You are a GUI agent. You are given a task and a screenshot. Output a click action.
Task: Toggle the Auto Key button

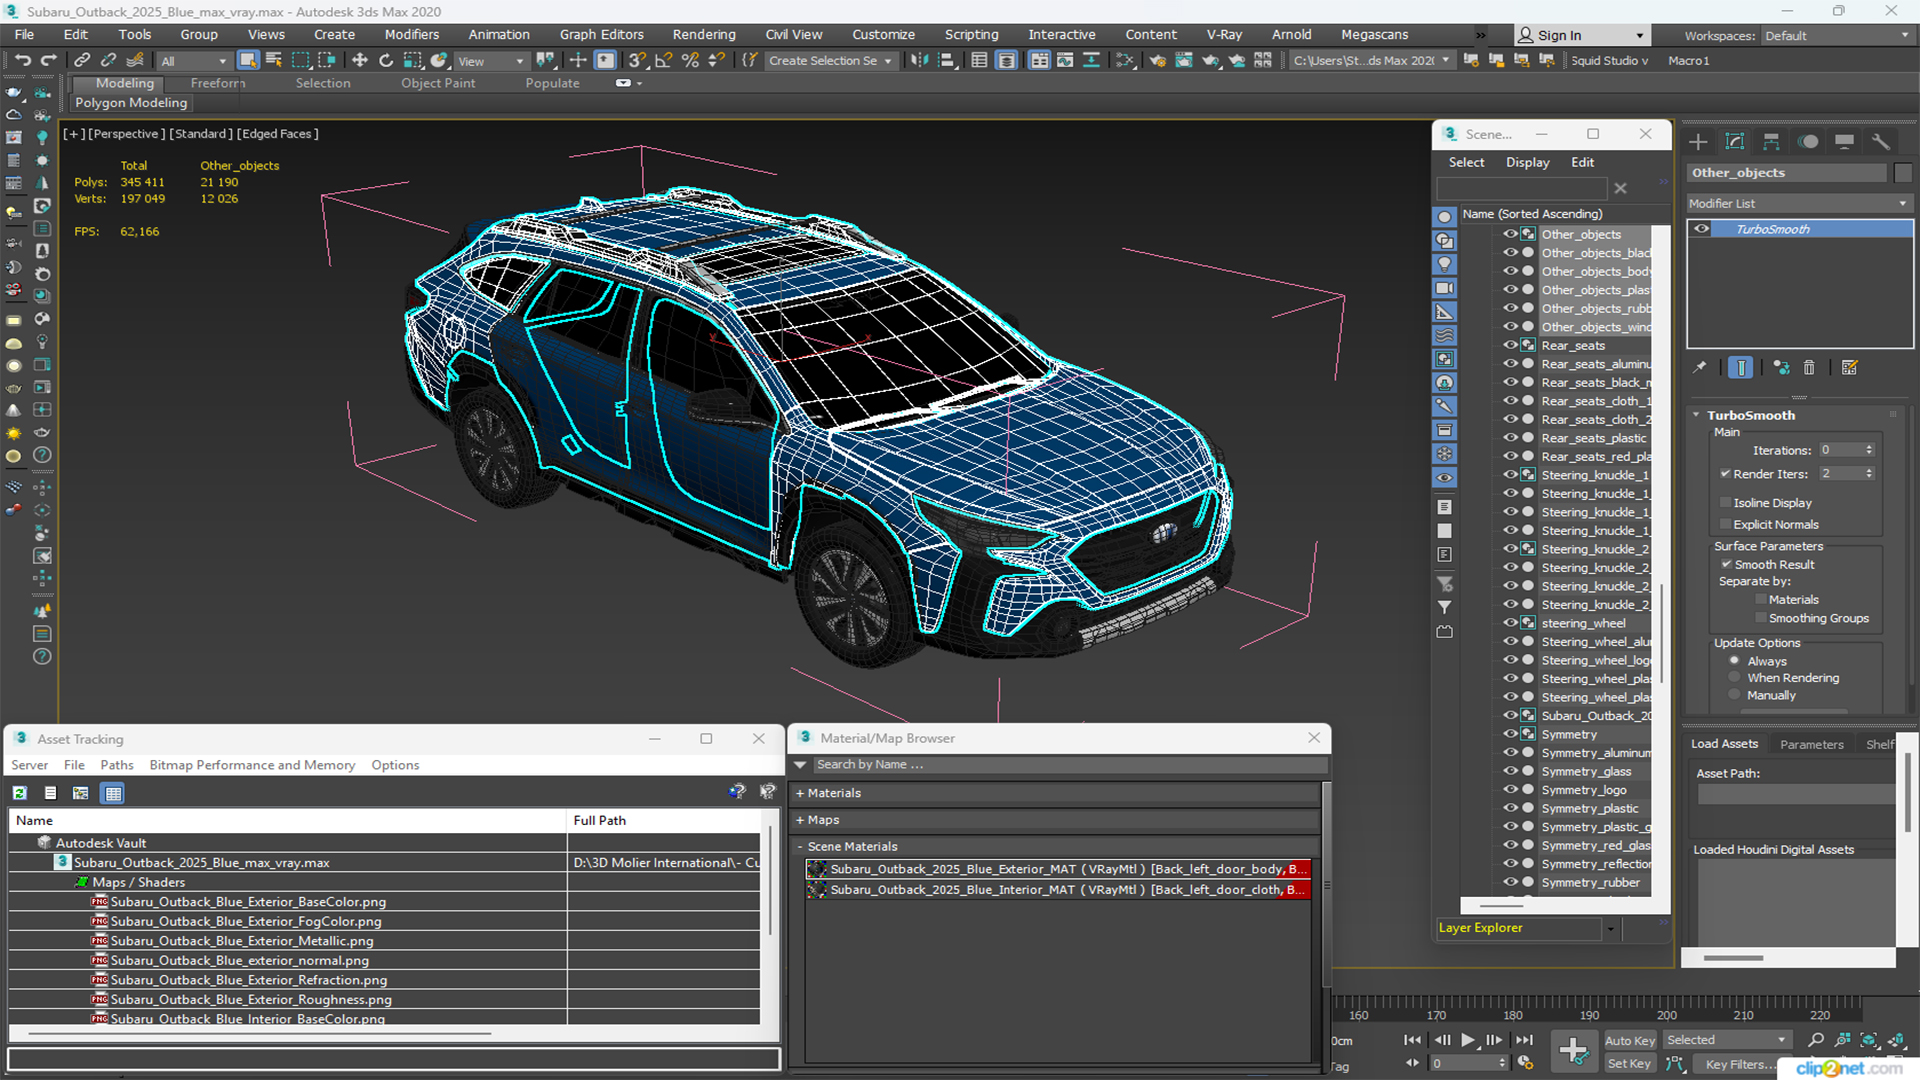coord(1630,1041)
